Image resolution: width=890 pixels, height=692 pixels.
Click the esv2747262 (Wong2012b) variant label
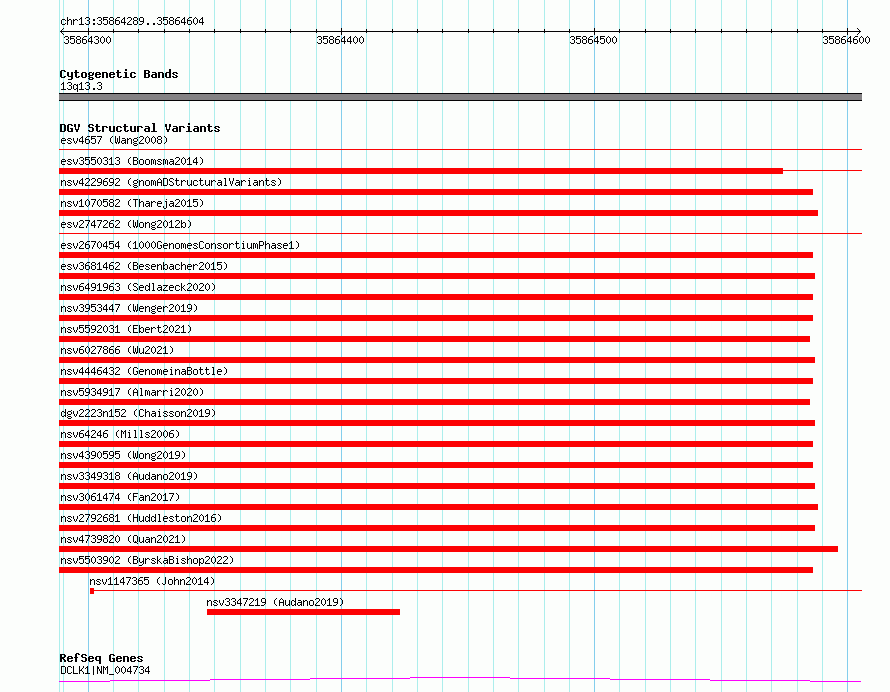tap(126, 224)
